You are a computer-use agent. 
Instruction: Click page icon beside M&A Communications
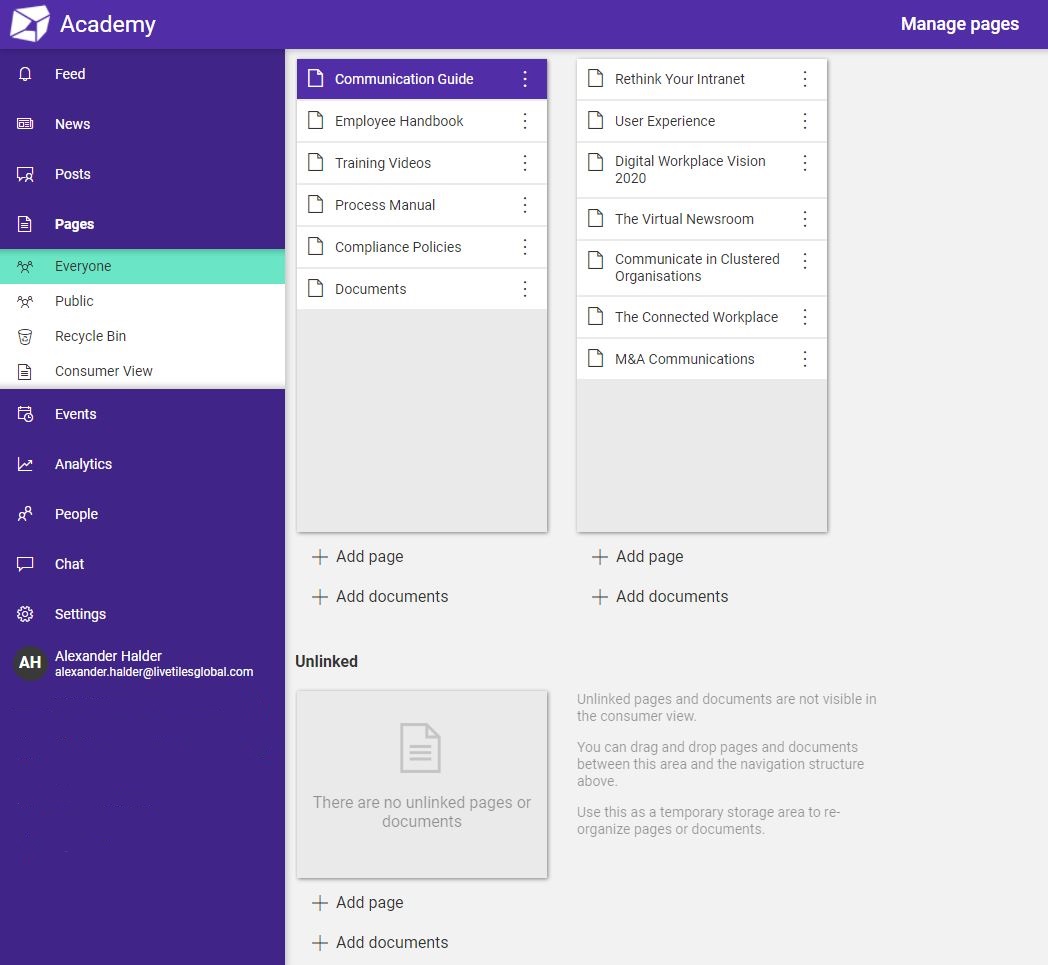coord(596,358)
